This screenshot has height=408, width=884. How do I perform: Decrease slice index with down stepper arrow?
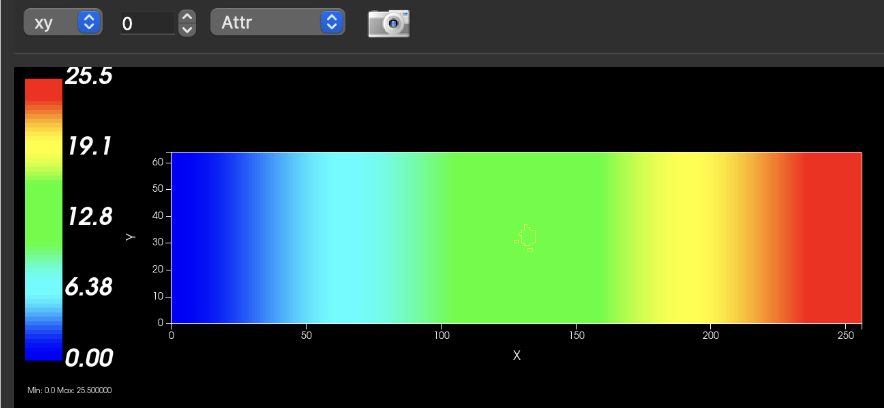(x=187, y=29)
